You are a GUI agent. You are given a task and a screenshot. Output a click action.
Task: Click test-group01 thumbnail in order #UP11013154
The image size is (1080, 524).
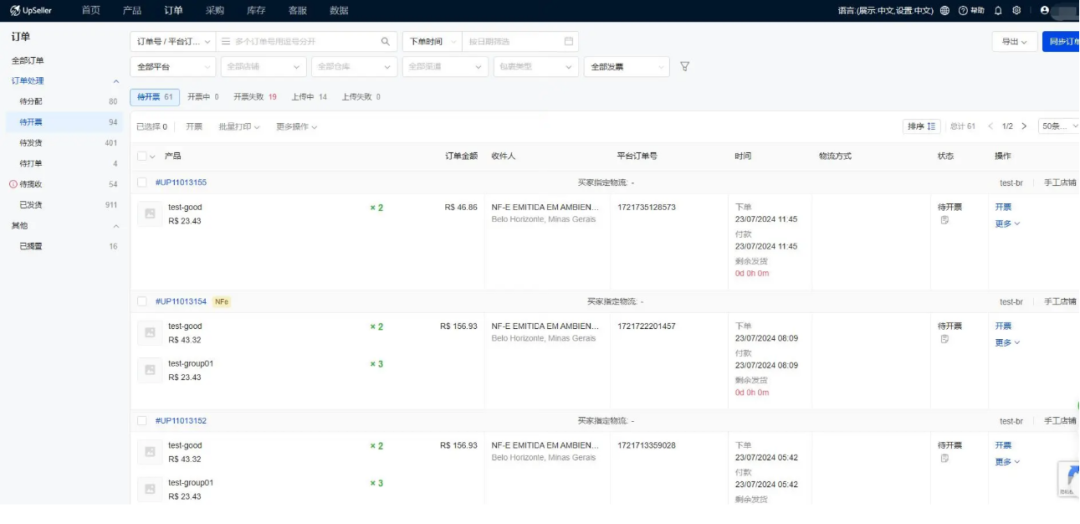click(x=149, y=370)
